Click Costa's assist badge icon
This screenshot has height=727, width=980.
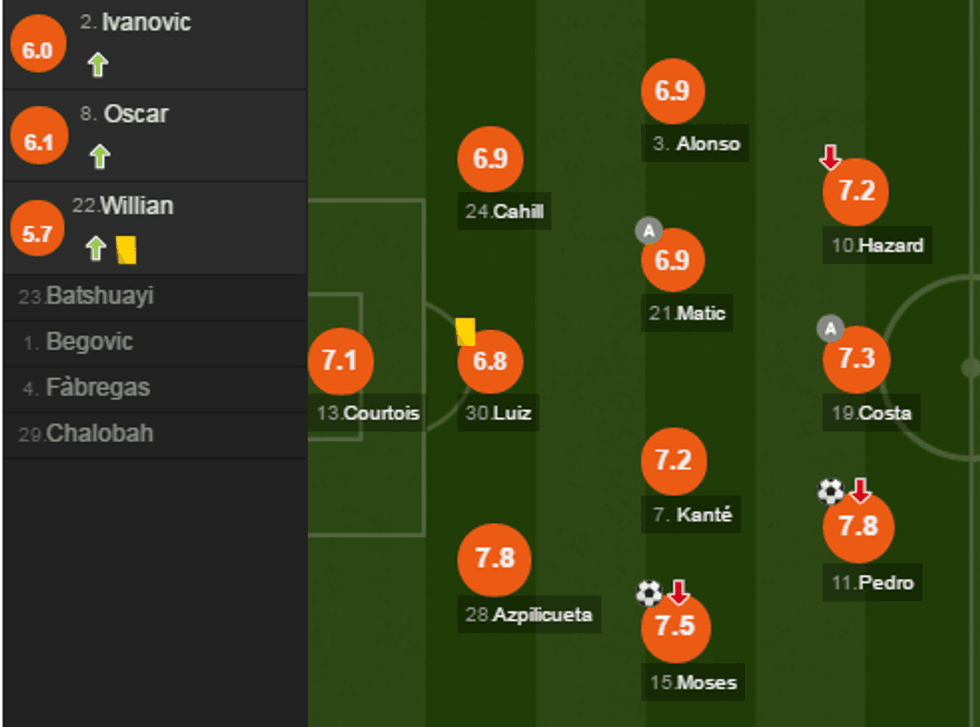pyautogui.click(x=830, y=328)
